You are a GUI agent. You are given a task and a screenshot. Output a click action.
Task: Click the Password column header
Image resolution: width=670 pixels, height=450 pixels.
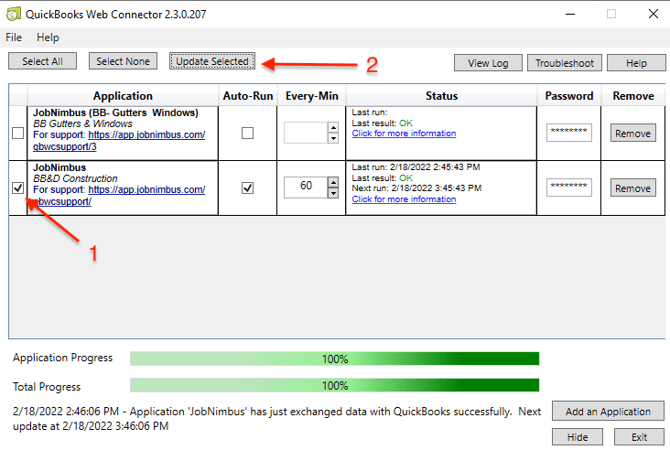point(569,96)
